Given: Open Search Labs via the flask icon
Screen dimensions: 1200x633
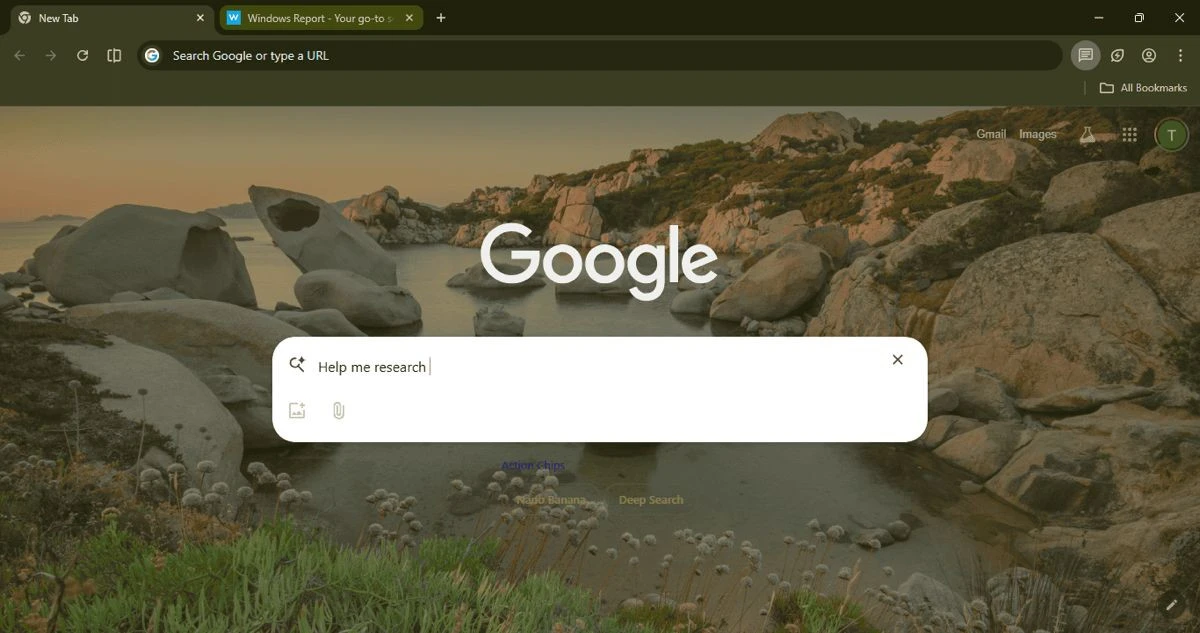Looking at the screenshot, I should (x=1088, y=134).
